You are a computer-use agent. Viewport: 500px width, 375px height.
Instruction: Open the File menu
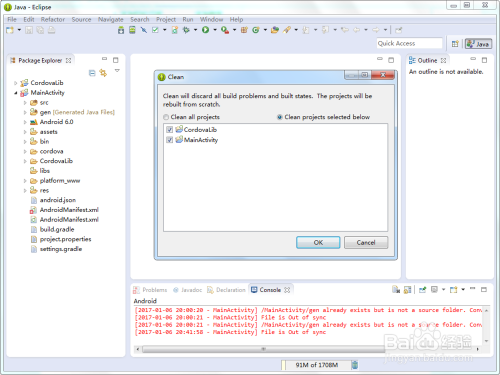12,19
